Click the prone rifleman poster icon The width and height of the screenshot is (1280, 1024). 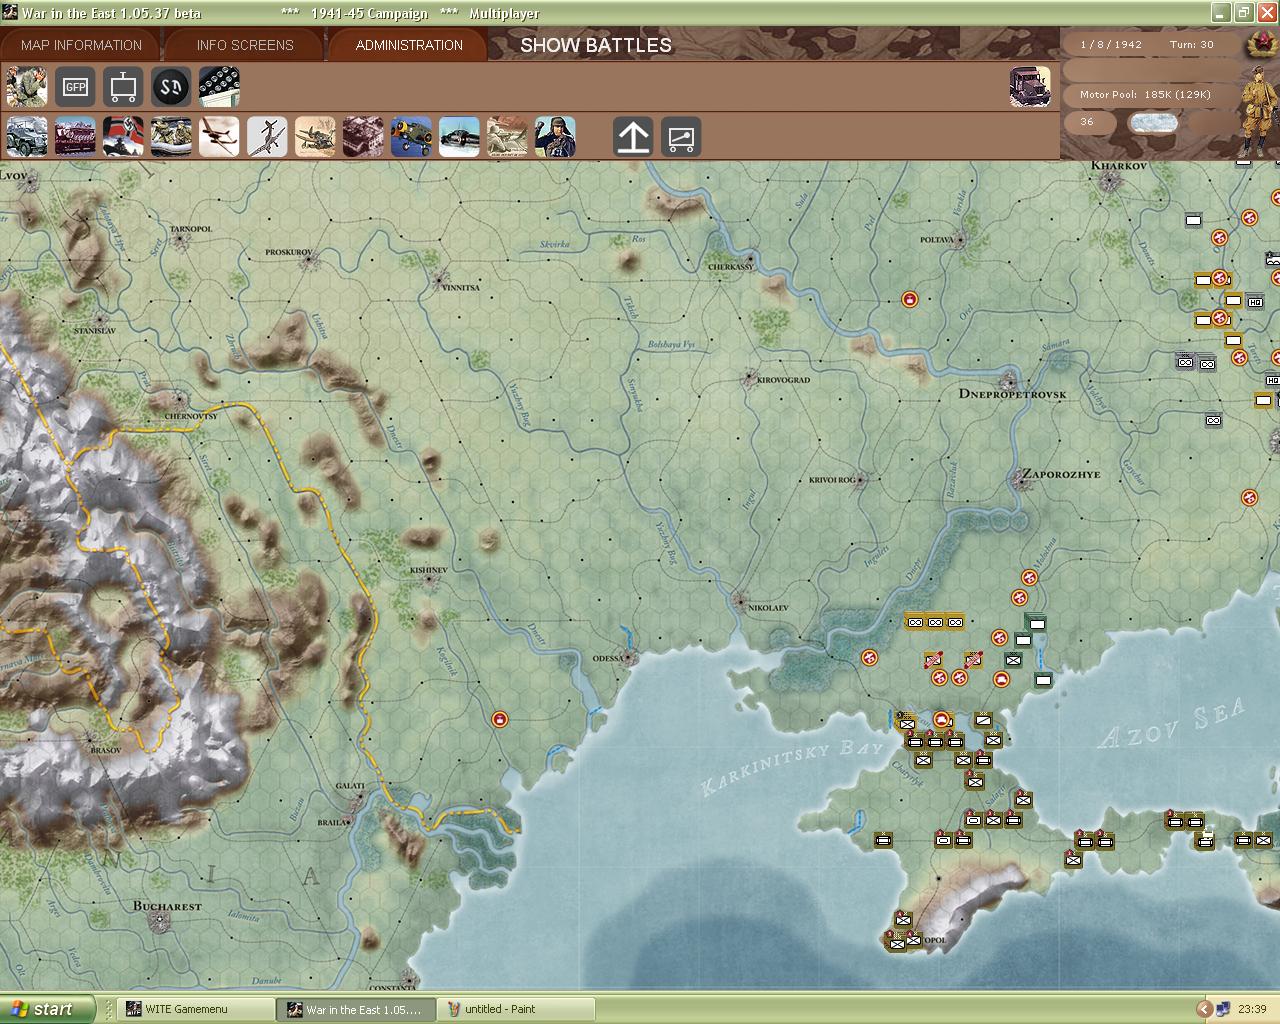pyautogui.click(x=507, y=137)
